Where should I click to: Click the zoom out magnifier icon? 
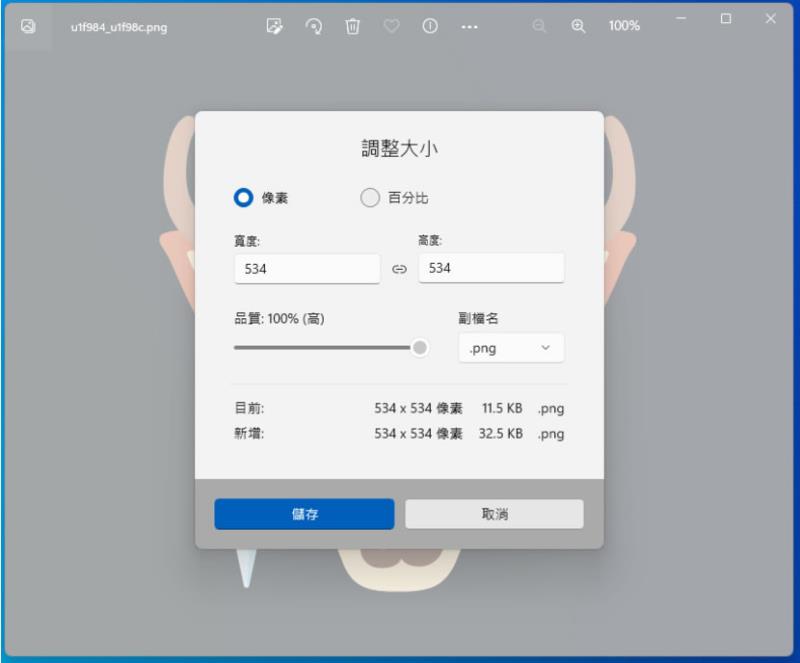click(x=539, y=26)
